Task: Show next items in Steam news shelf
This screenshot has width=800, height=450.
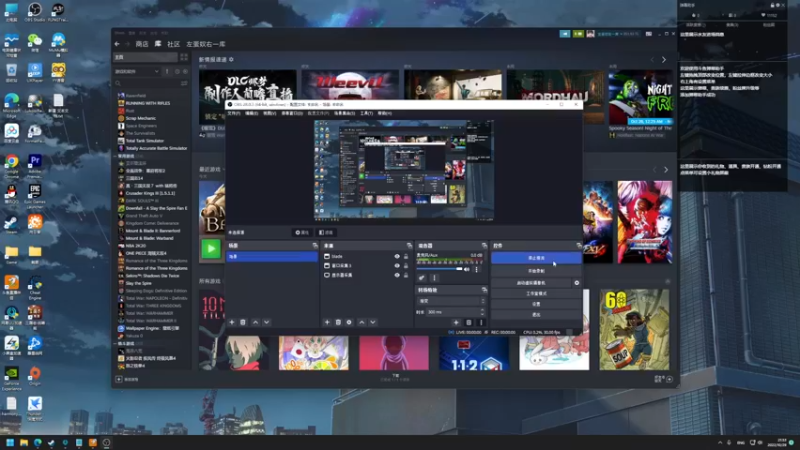Action: click(664, 60)
